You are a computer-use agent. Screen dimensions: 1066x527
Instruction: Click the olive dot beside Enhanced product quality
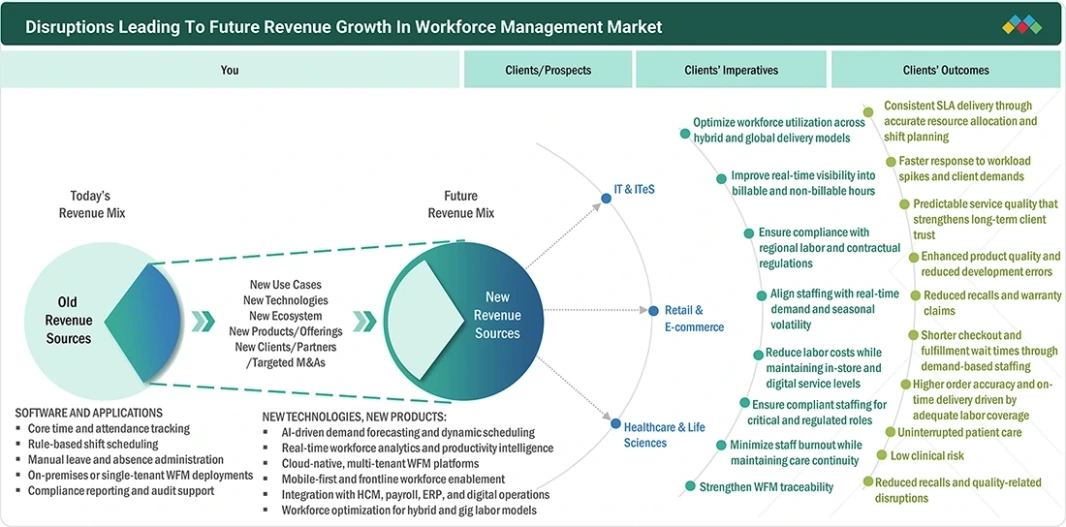click(913, 257)
